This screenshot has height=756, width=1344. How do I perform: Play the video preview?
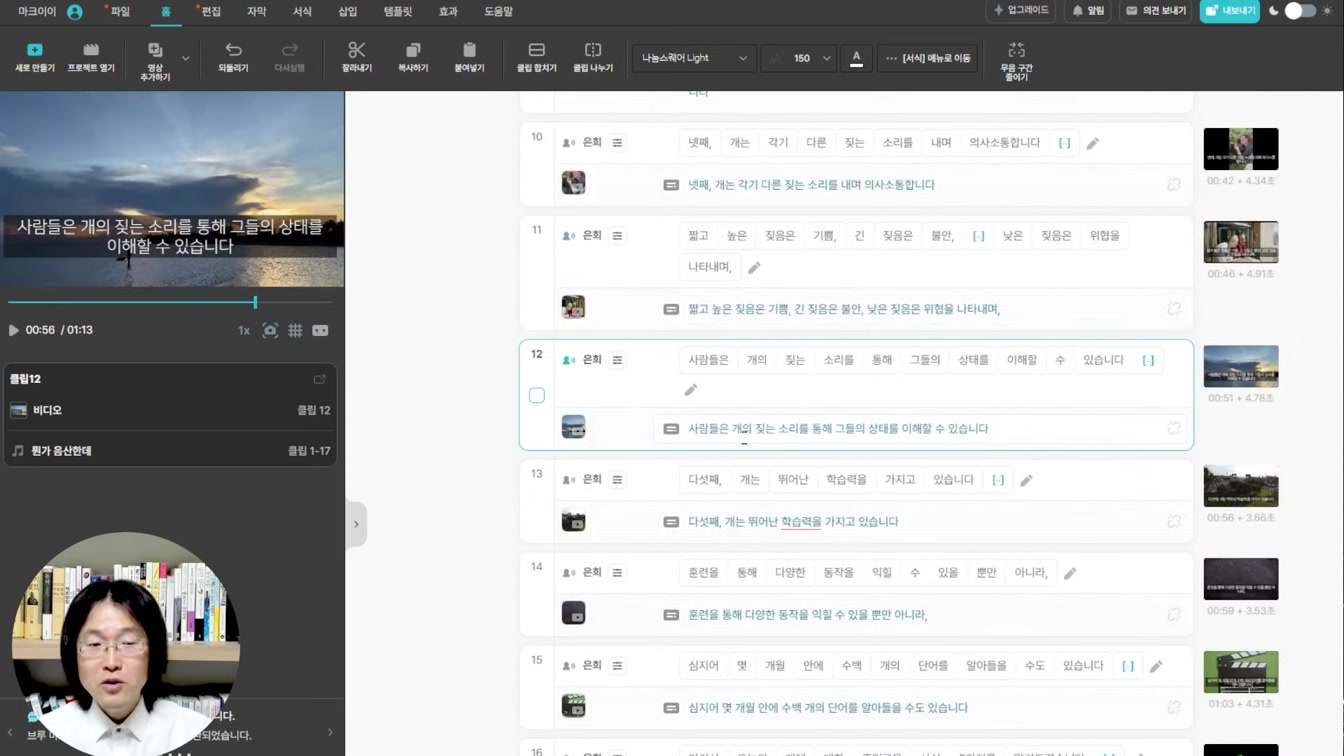coord(14,330)
